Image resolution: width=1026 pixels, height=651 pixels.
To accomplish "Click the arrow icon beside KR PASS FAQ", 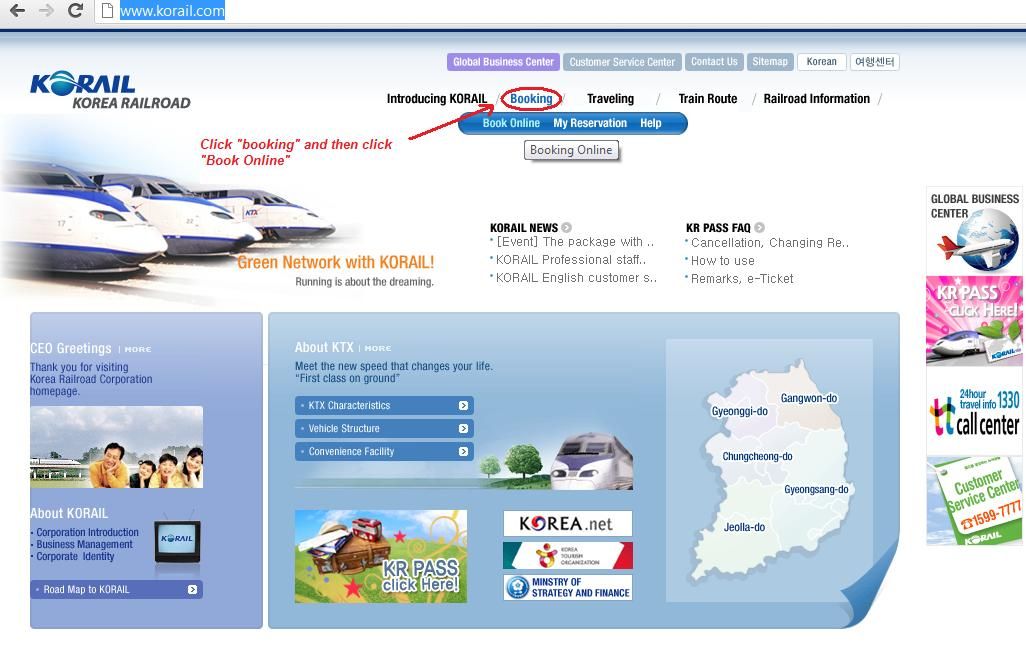I will coord(759,227).
